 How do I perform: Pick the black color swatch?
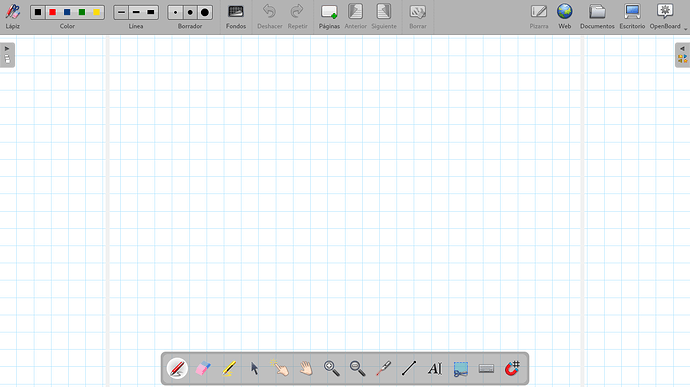38,12
